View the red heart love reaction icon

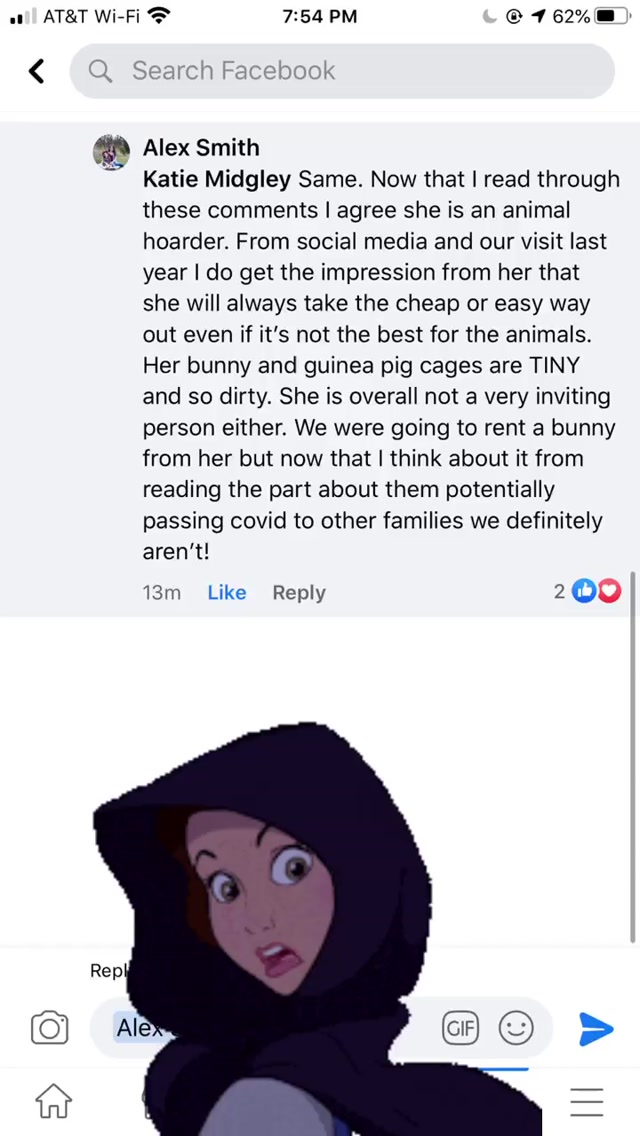coord(610,592)
